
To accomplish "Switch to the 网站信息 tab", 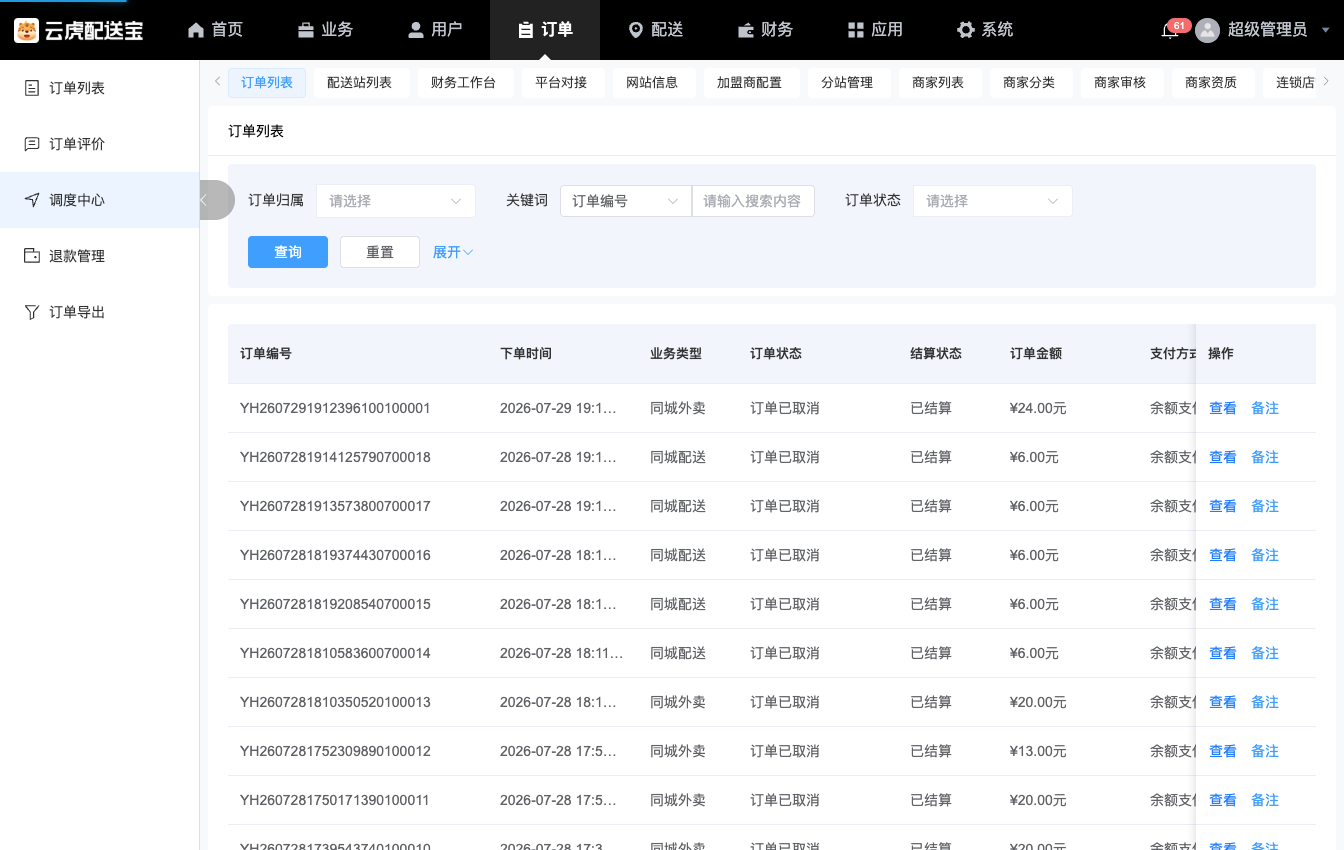I will pos(652,82).
